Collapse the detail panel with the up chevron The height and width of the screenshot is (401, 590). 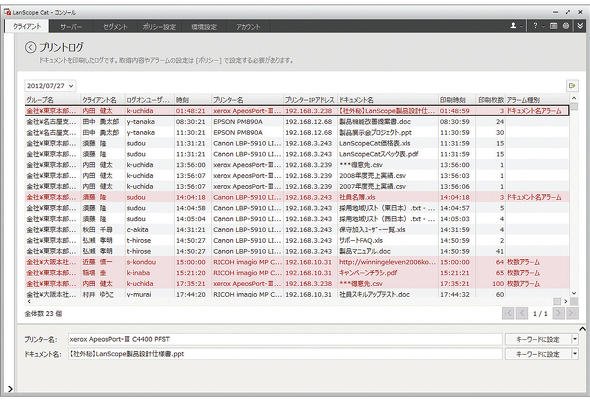pyautogui.click(x=582, y=329)
